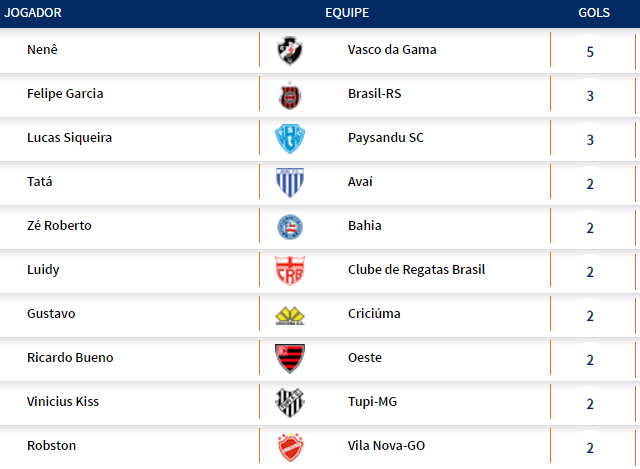Click the EQUIPE column header
The width and height of the screenshot is (640, 469).
(x=347, y=13)
